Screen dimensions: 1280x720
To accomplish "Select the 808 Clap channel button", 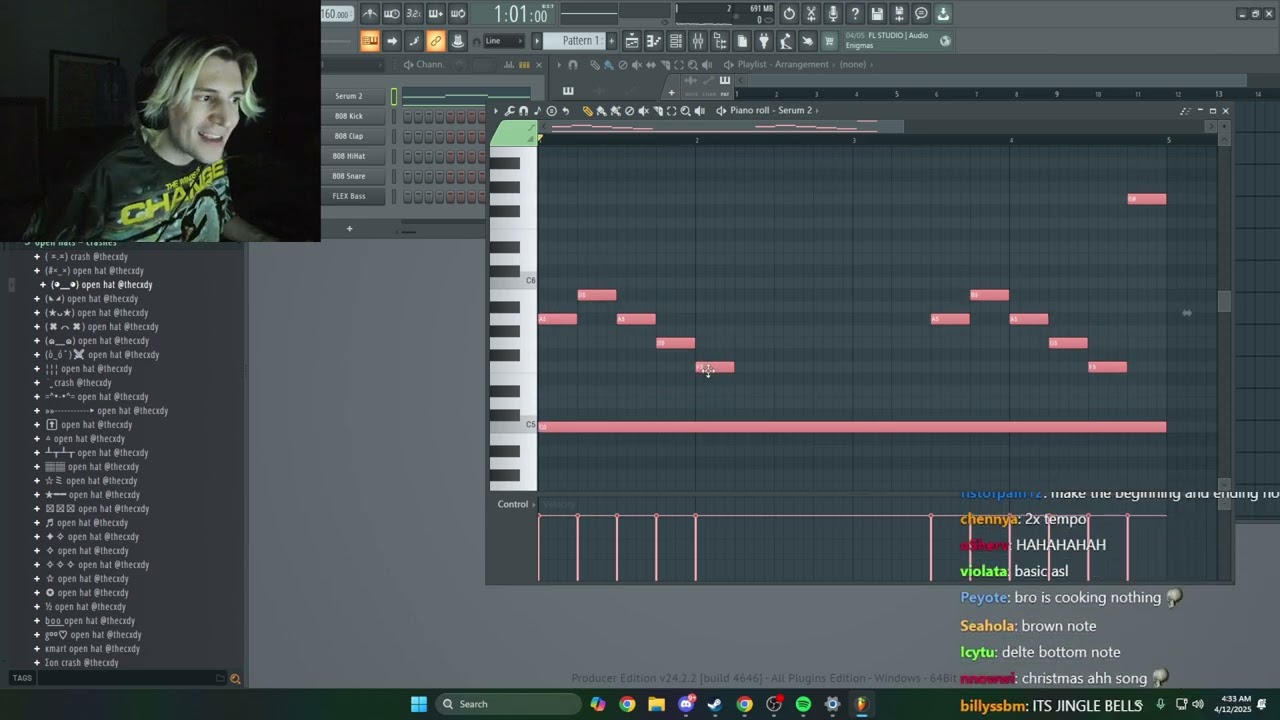I will (x=349, y=136).
